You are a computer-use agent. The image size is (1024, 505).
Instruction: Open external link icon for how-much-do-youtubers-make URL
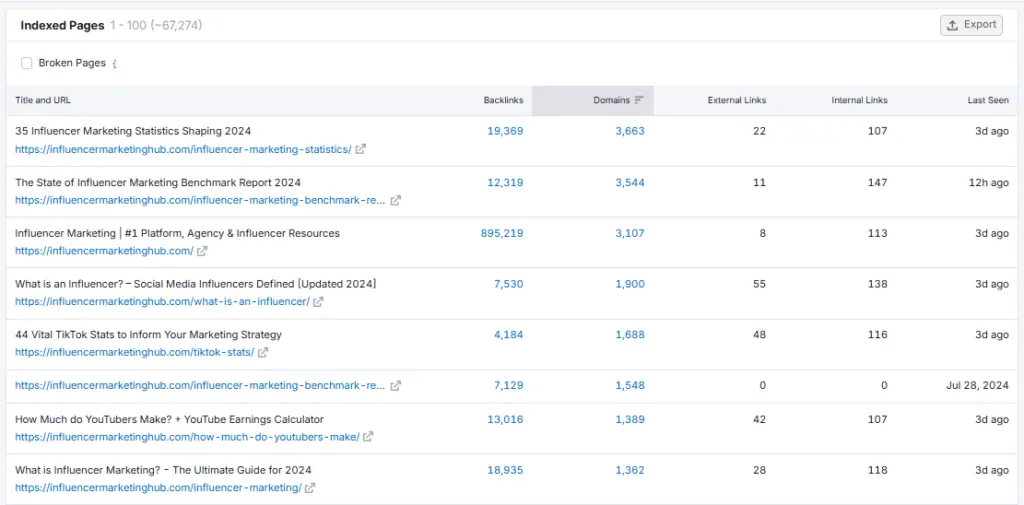pyautogui.click(x=369, y=437)
